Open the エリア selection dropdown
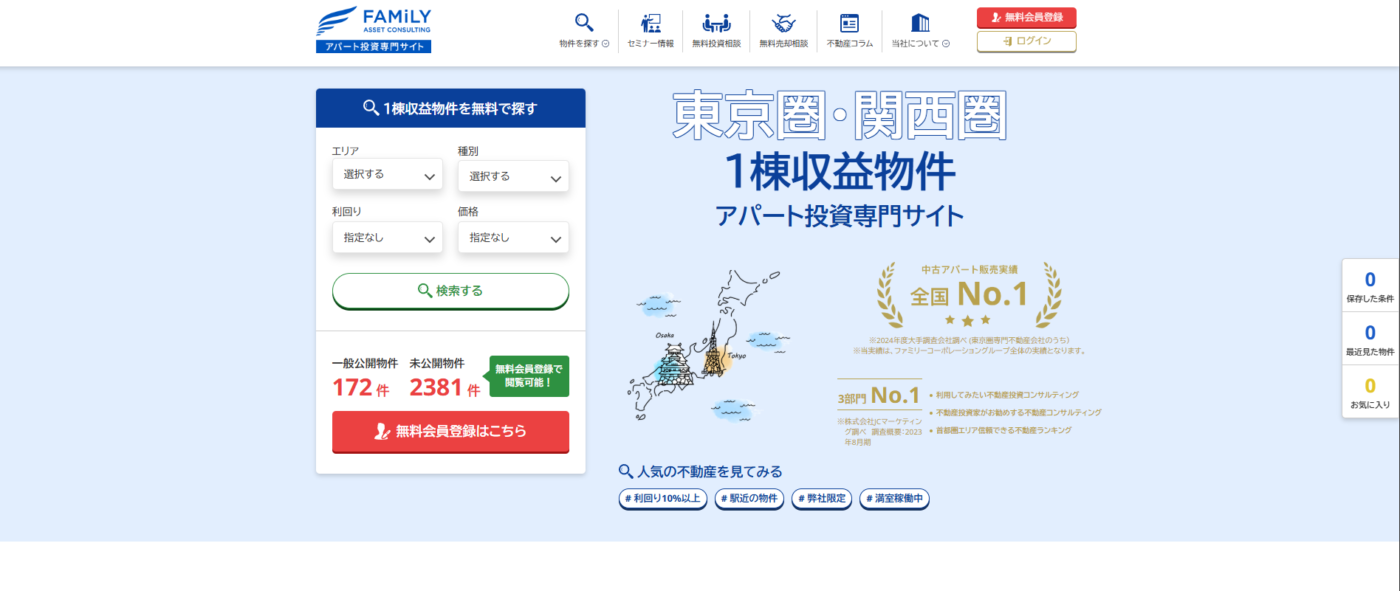This screenshot has height=591, width=1400. tap(387, 174)
